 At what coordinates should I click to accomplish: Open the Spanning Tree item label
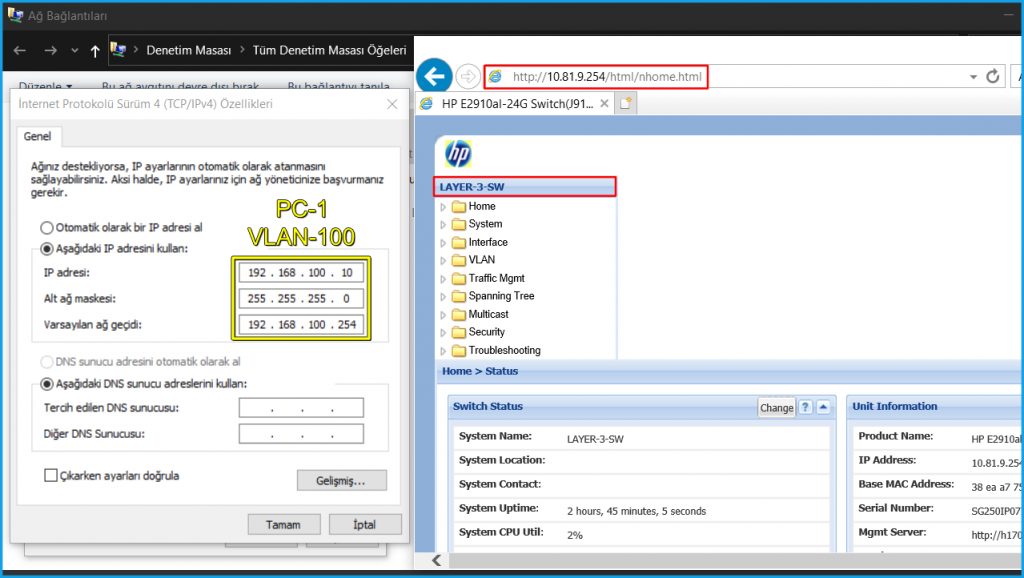[x=501, y=295]
